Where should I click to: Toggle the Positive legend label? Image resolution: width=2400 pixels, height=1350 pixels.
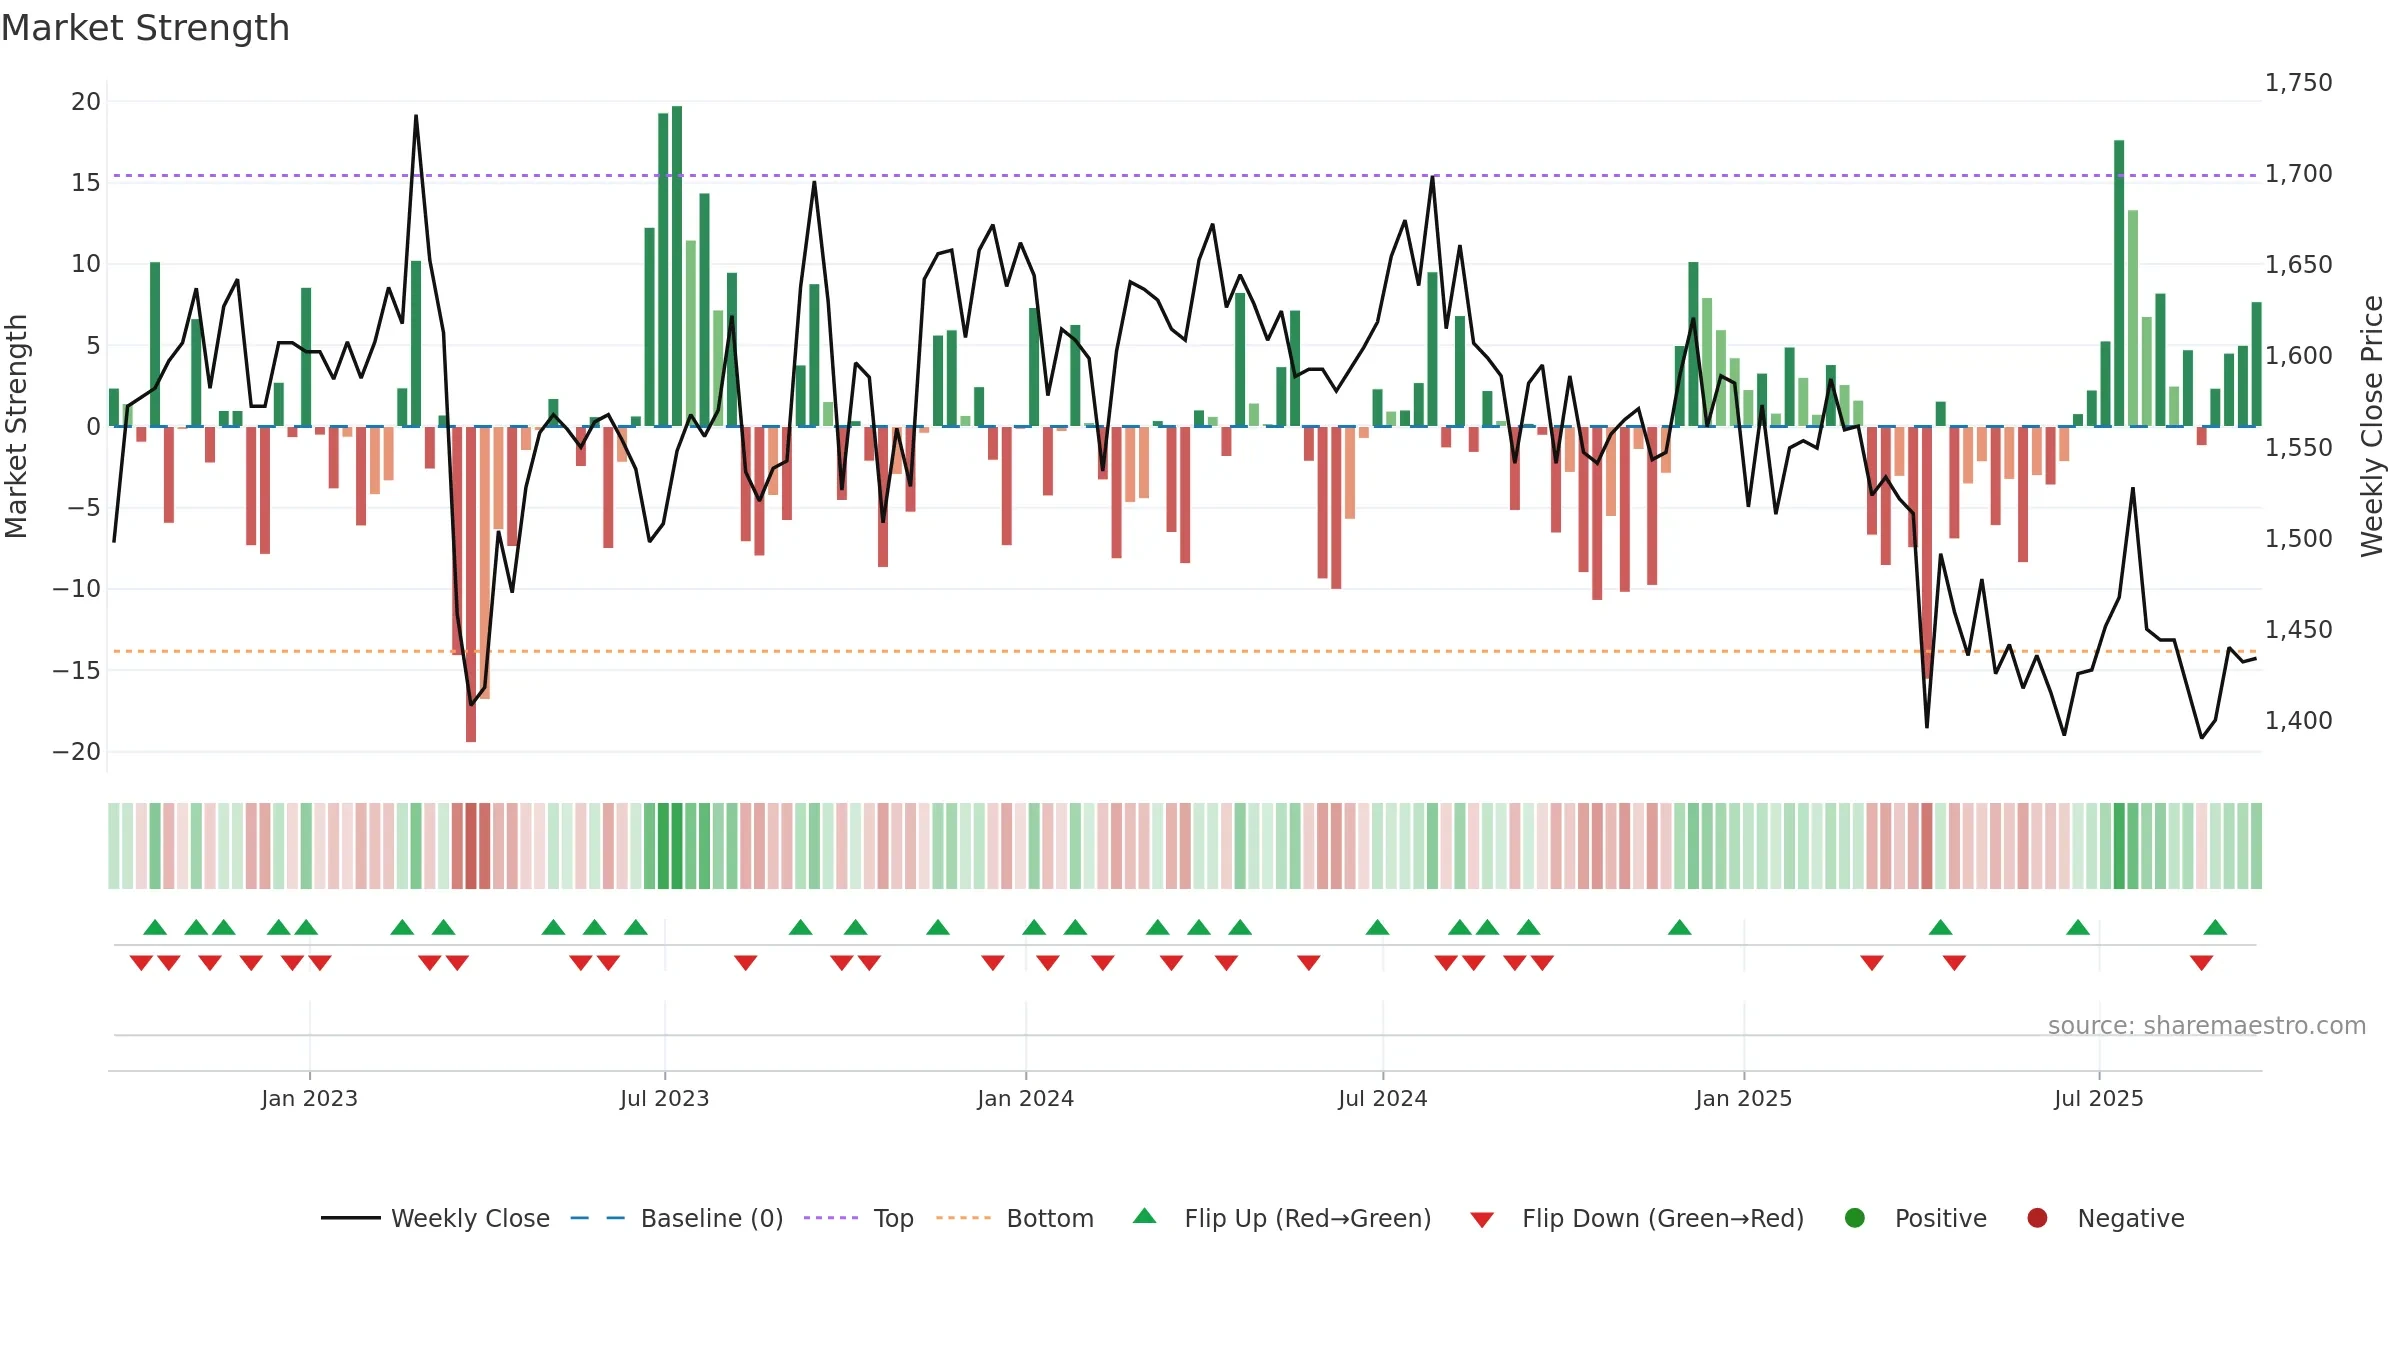[x=1941, y=1219]
